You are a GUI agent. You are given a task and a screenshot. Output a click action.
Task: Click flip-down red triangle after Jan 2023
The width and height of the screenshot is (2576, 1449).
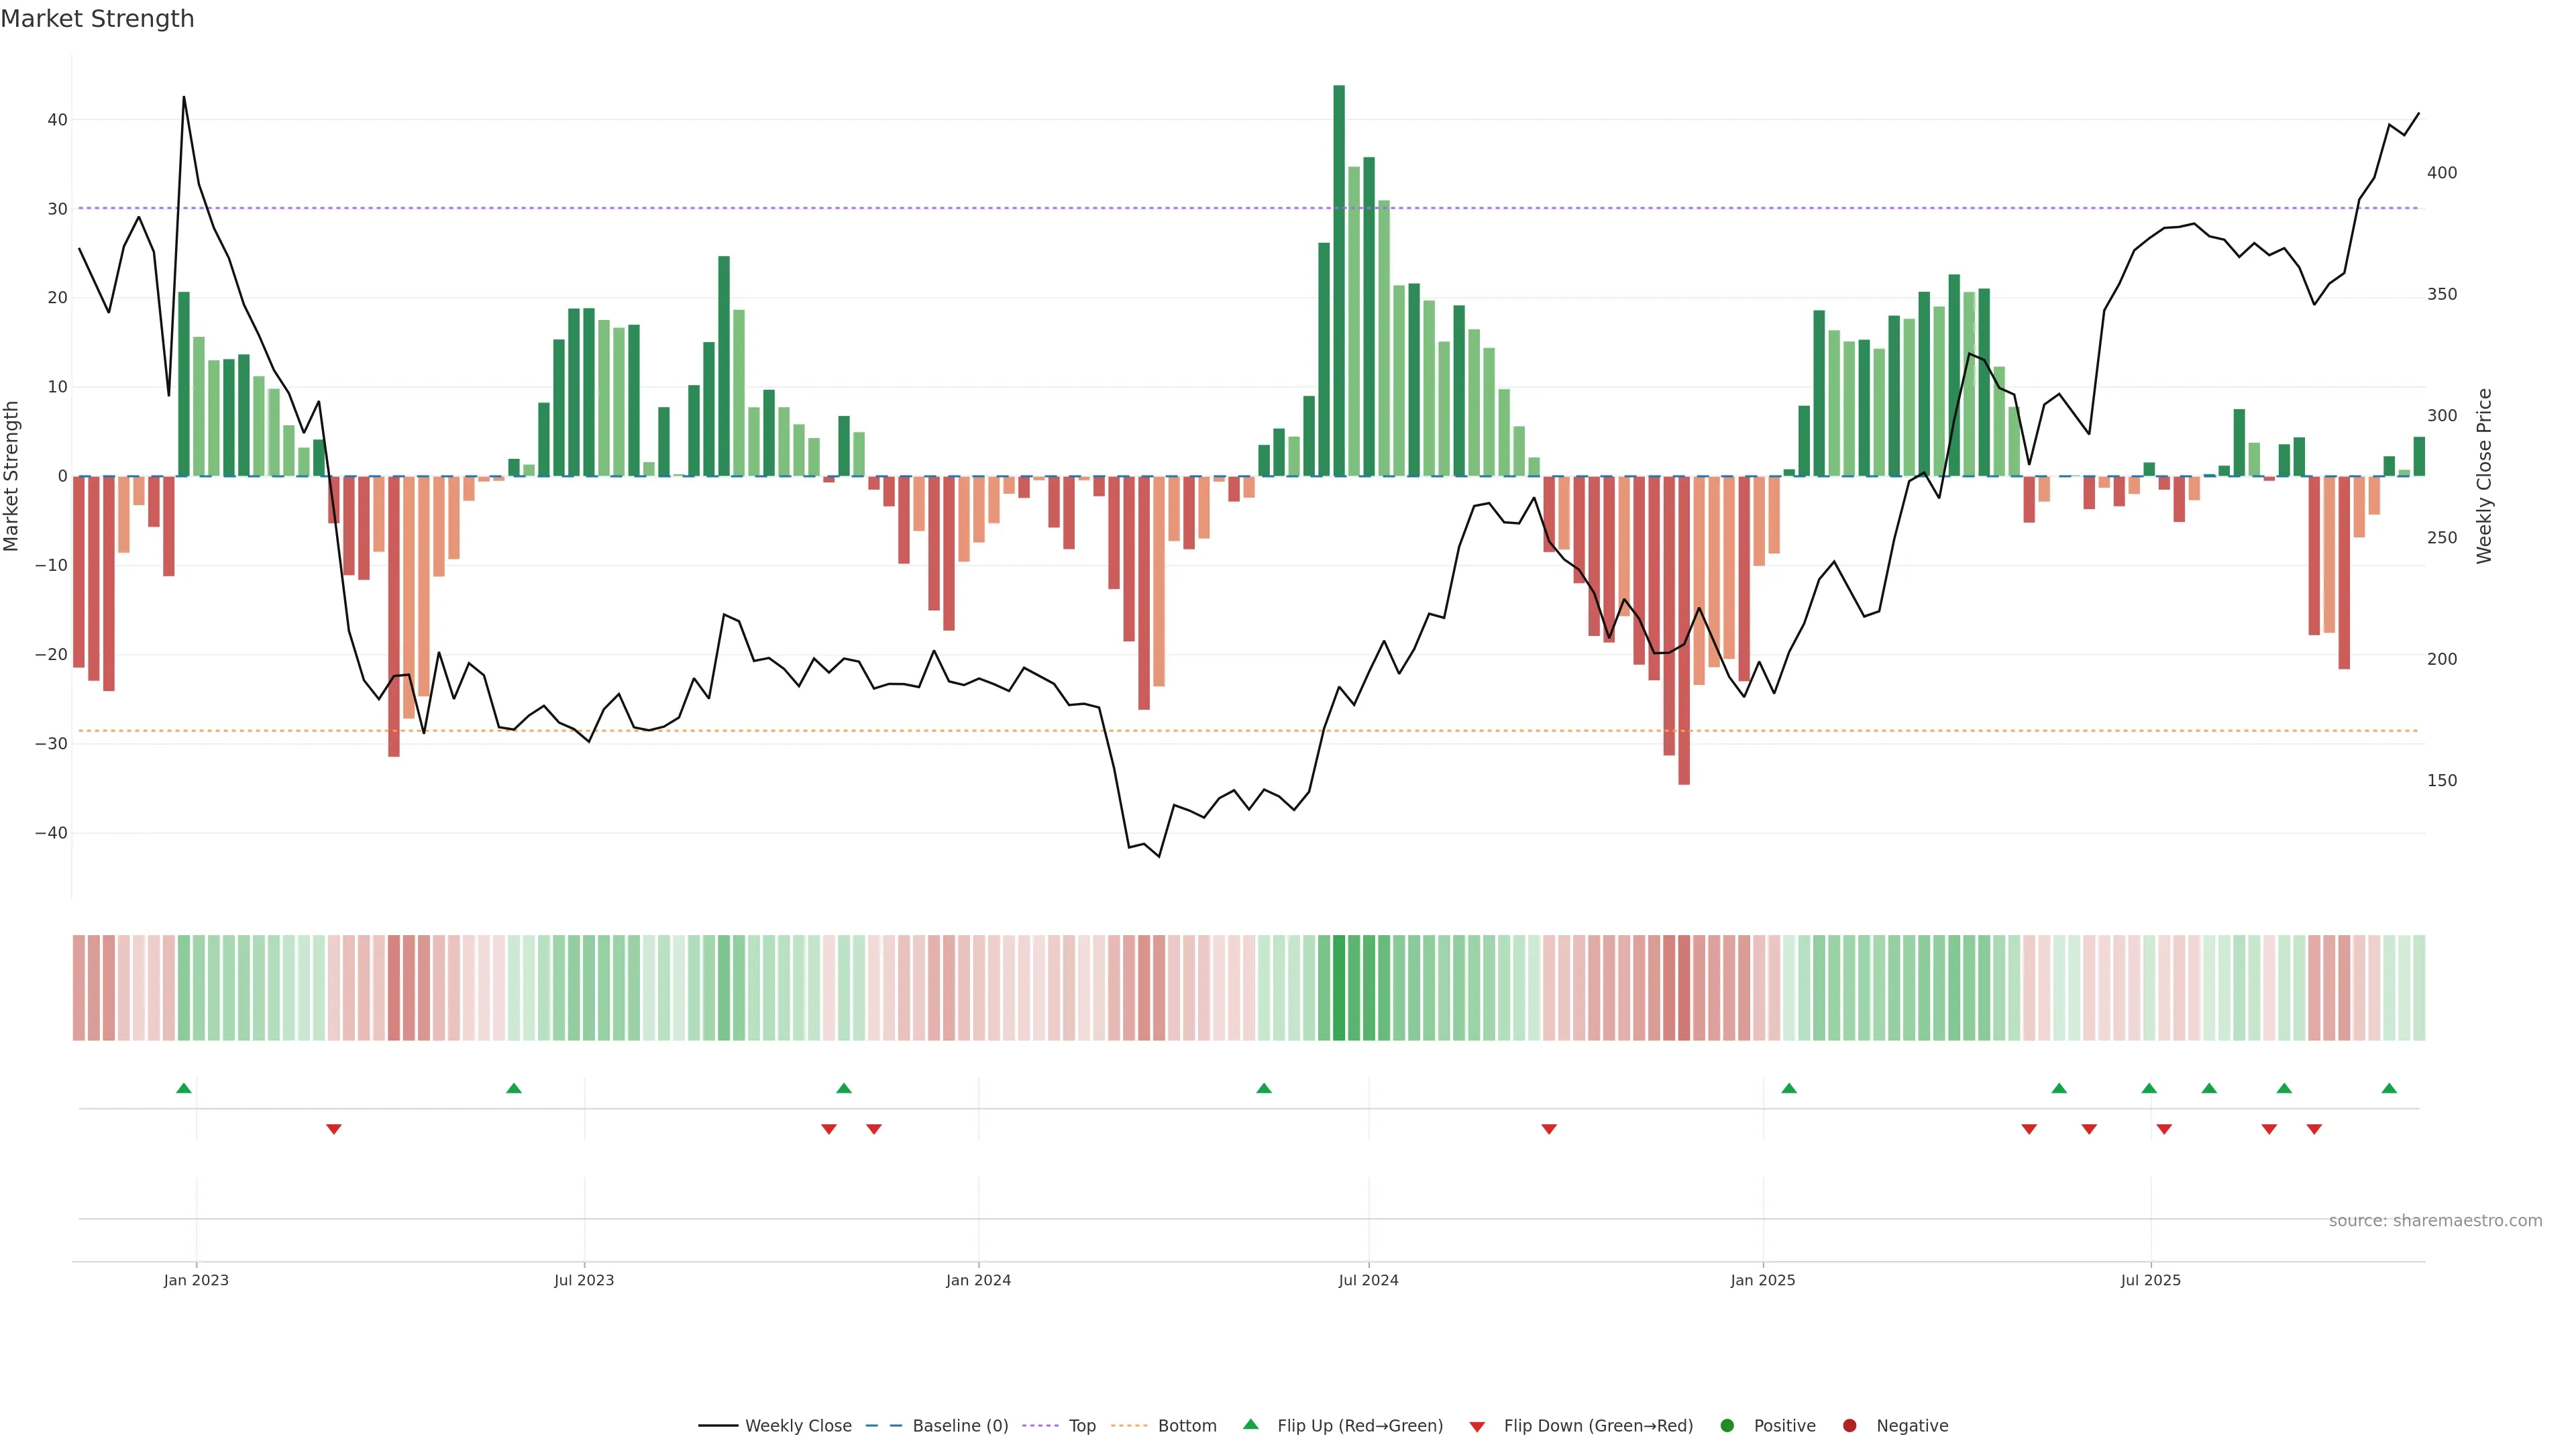pos(334,1129)
